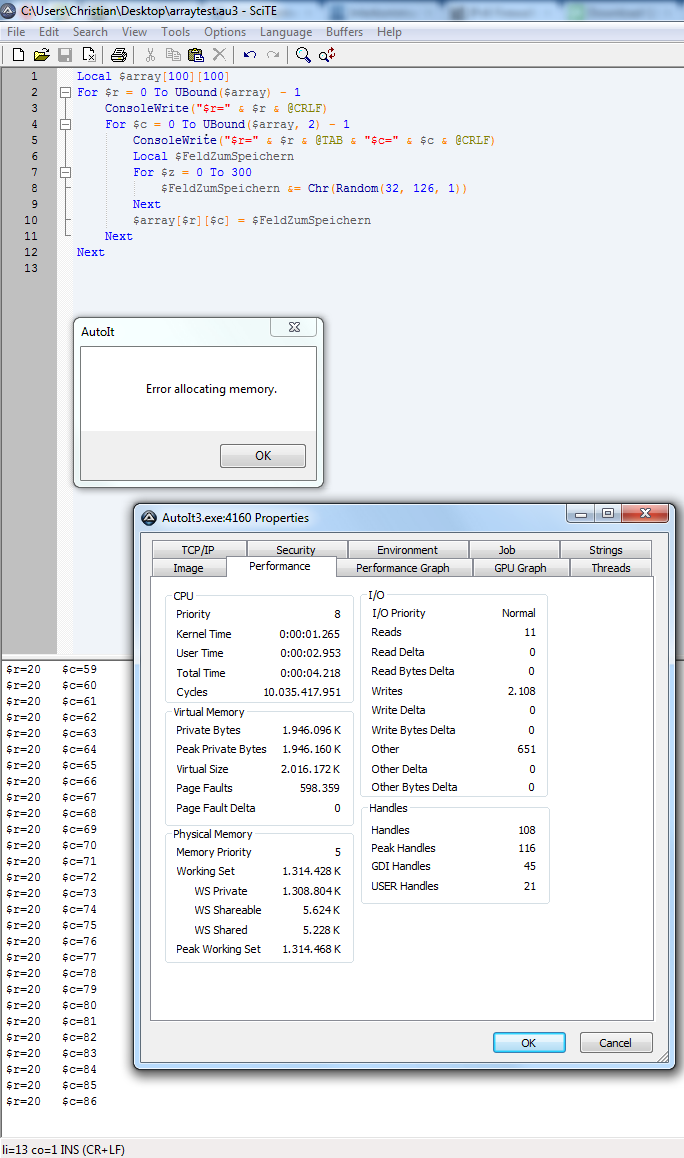Switch to the Performance Graph tab

click(x=402, y=568)
